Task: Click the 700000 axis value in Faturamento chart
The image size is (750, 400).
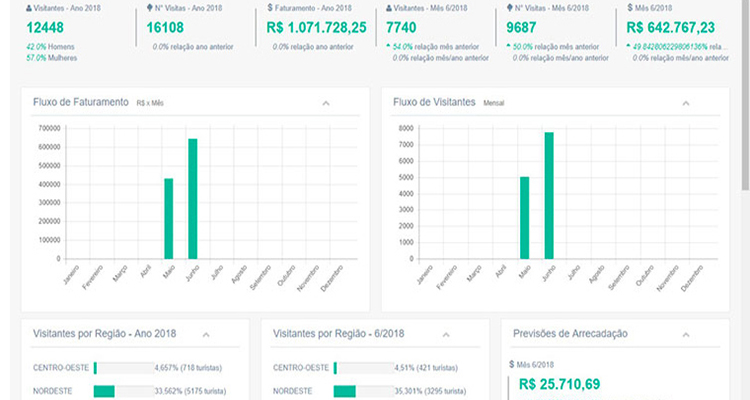Action: tap(50, 128)
